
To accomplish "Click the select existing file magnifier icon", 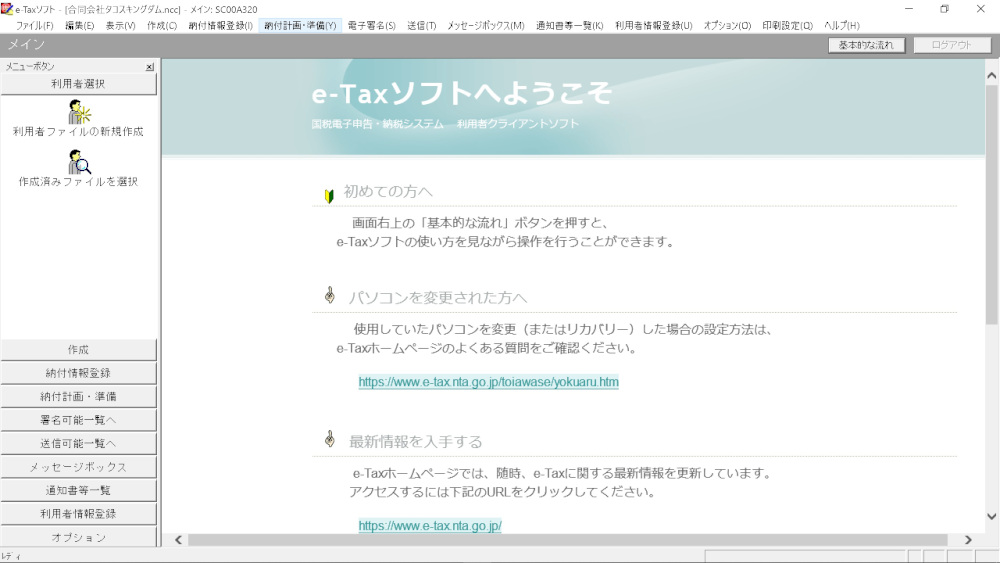I will pos(79,162).
